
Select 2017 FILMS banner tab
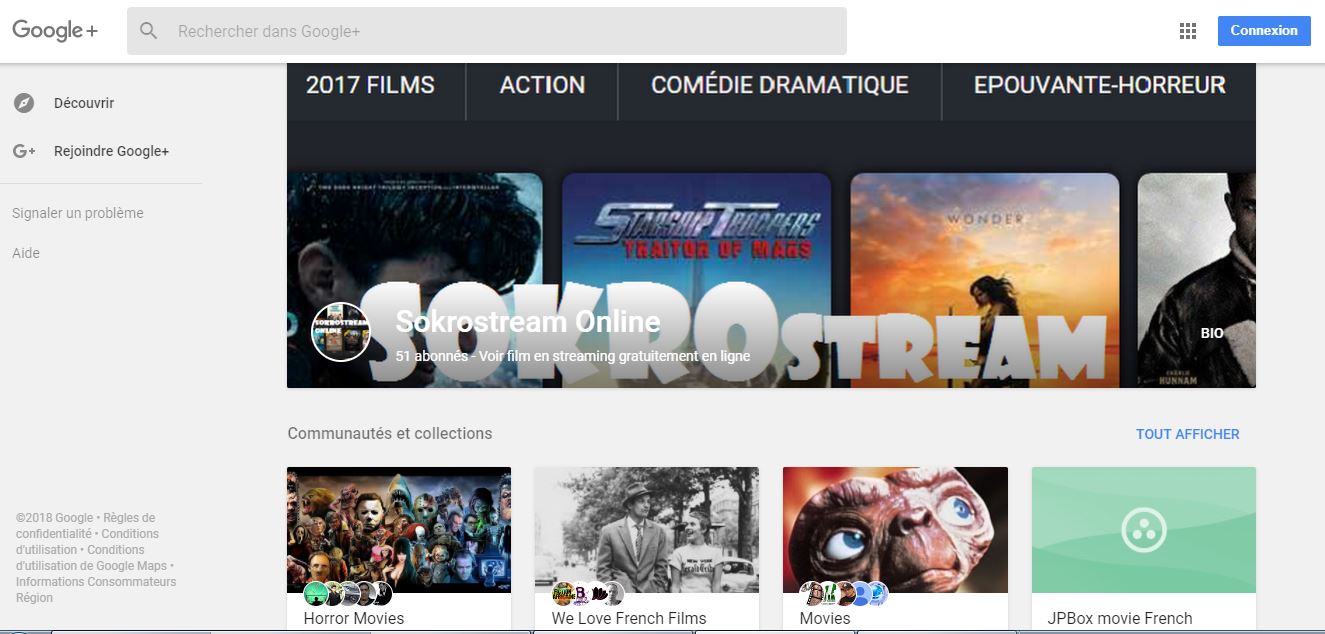pyautogui.click(x=370, y=85)
